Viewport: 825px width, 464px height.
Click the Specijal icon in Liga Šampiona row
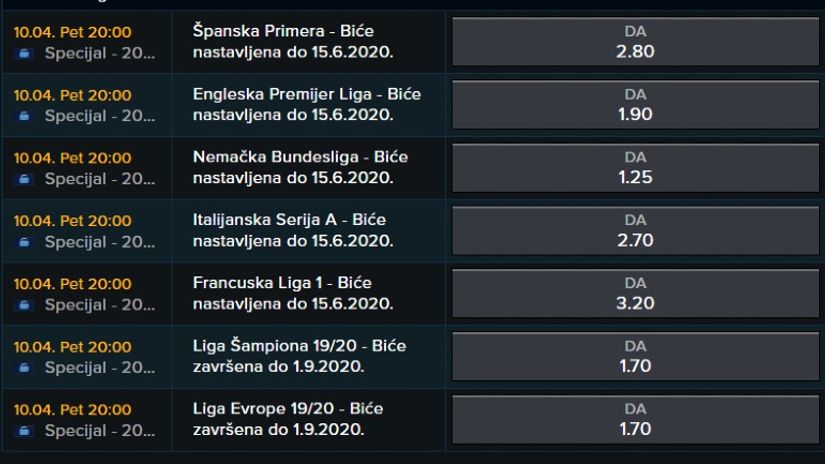pos(24,368)
